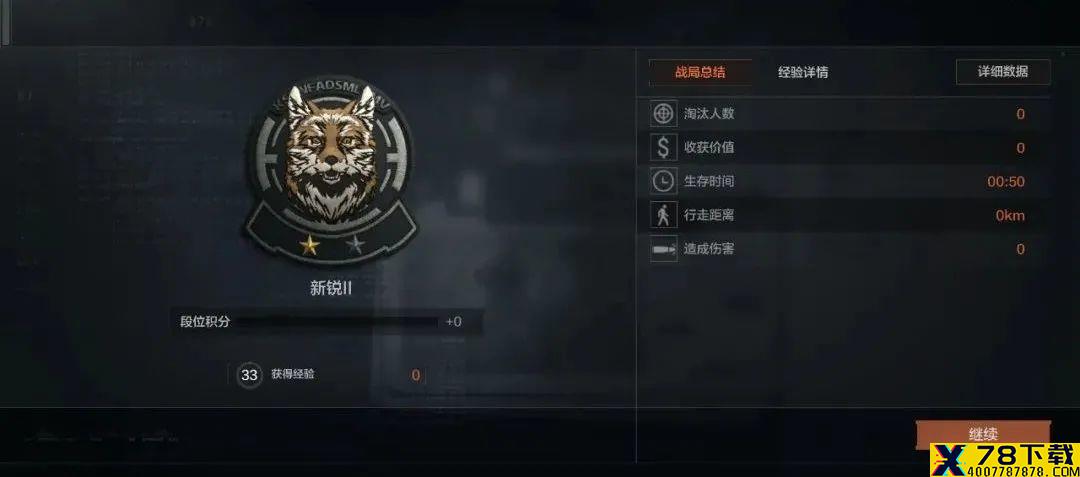Click the level 33 circle badge
Viewport: 1080px width, 477px height.
(x=249, y=375)
